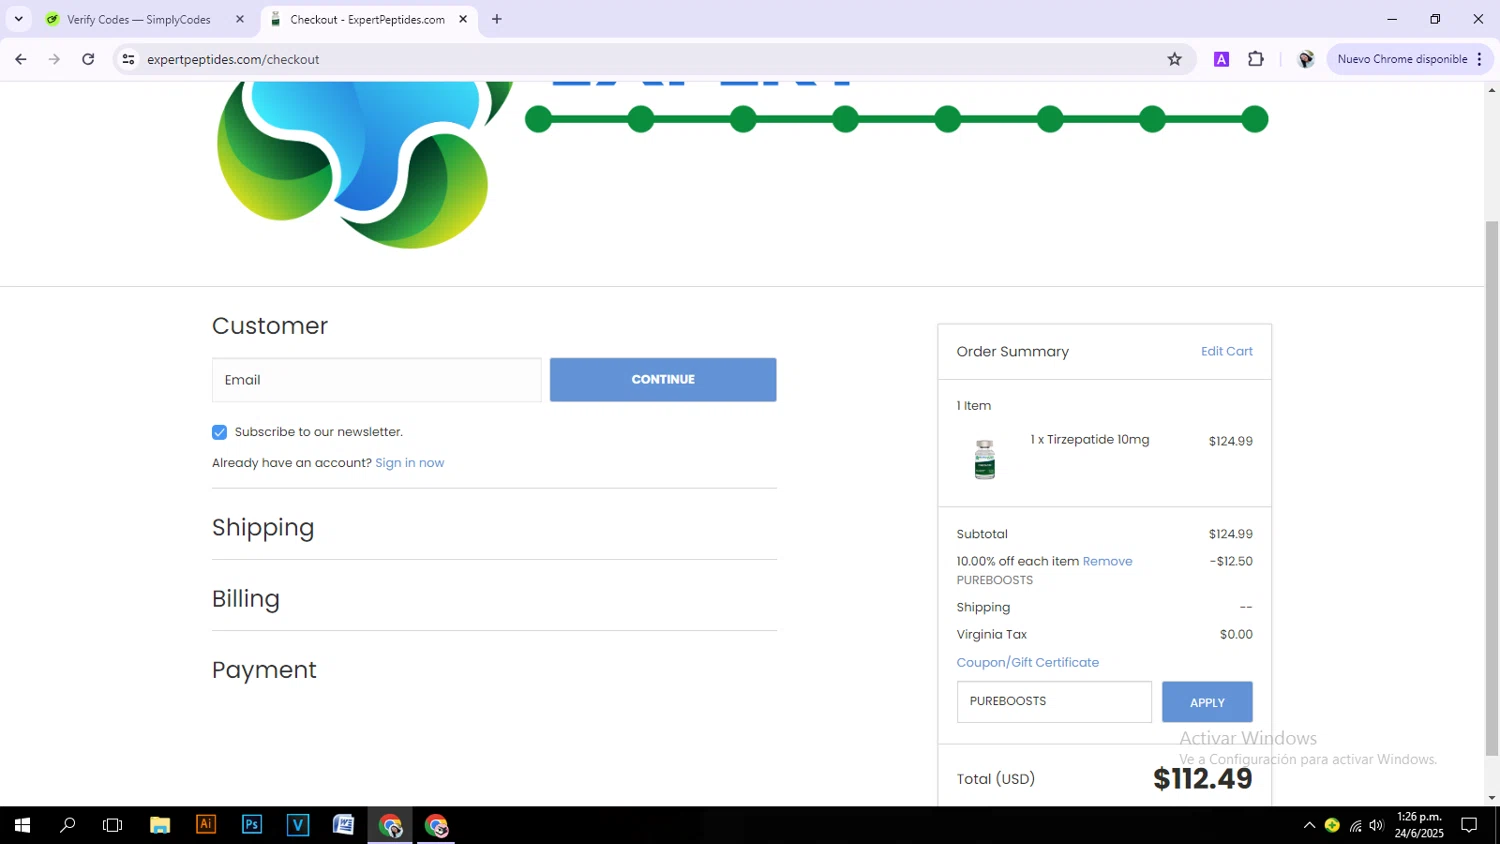Click the green tray icon beside network

click(1332, 825)
